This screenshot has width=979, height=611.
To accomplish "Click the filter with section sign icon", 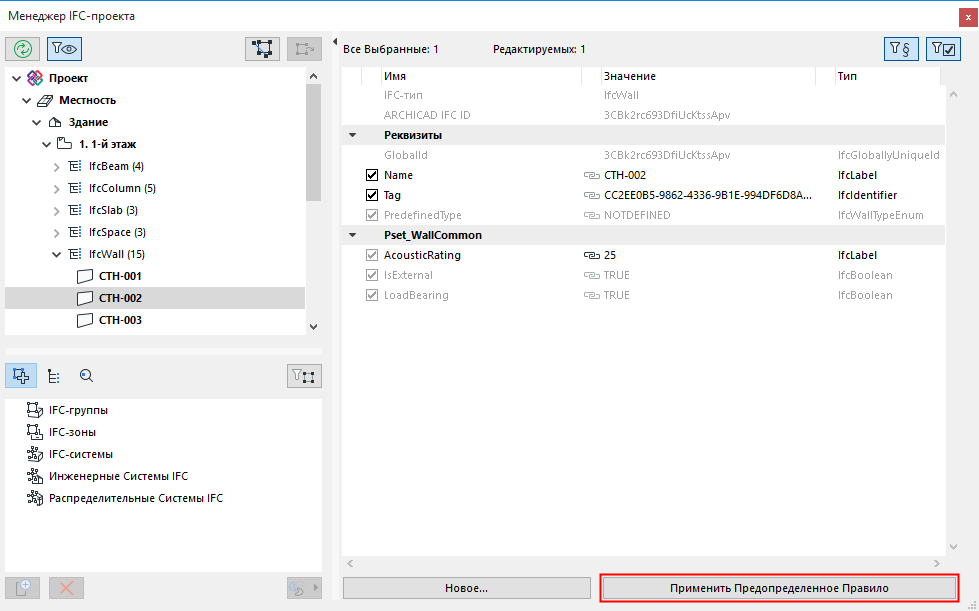I will (x=901, y=48).
